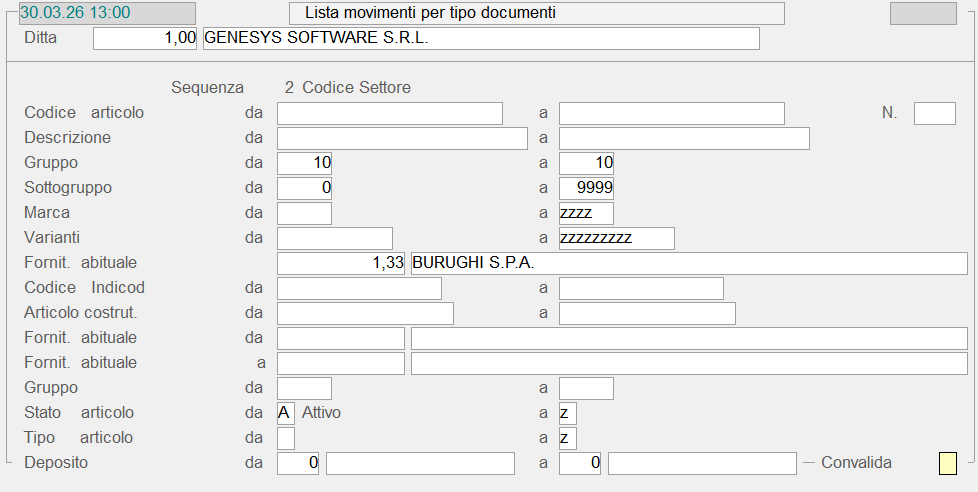
Task: Select the Stato articolo 'da' field with A
Action: click(286, 413)
